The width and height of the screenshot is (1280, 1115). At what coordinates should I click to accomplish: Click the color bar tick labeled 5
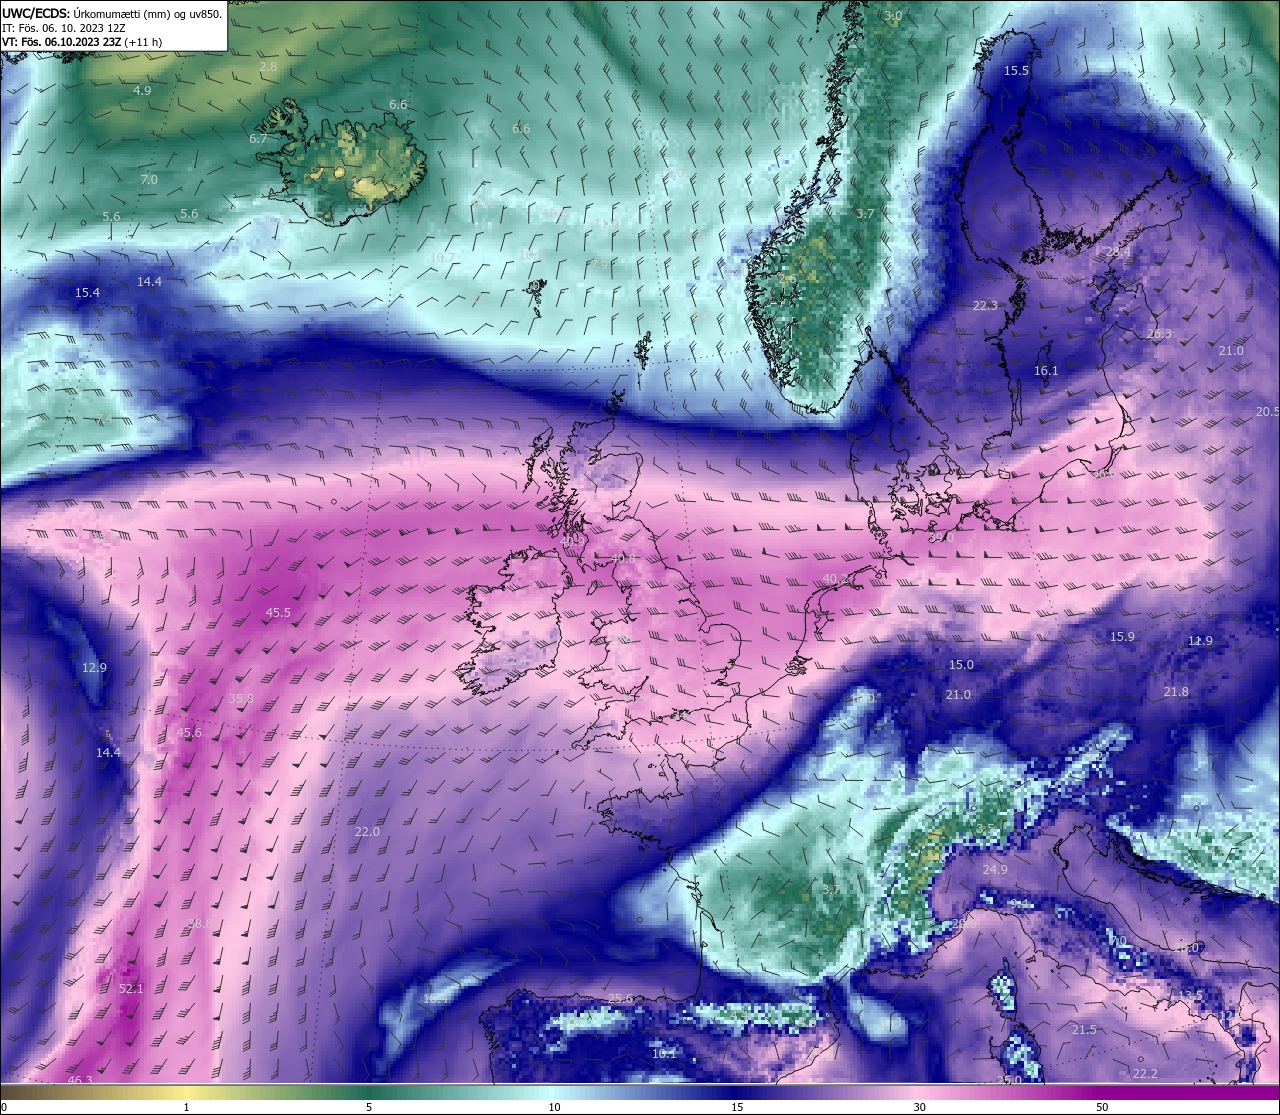(x=369, y=1107)
